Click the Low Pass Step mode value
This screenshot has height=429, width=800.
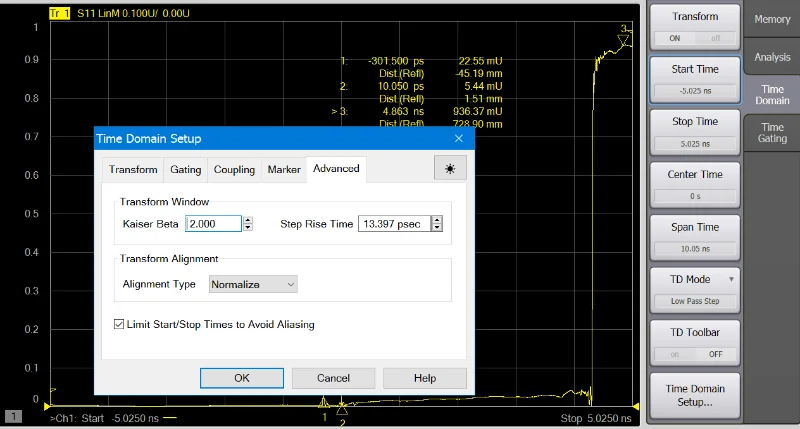[695, 301]
